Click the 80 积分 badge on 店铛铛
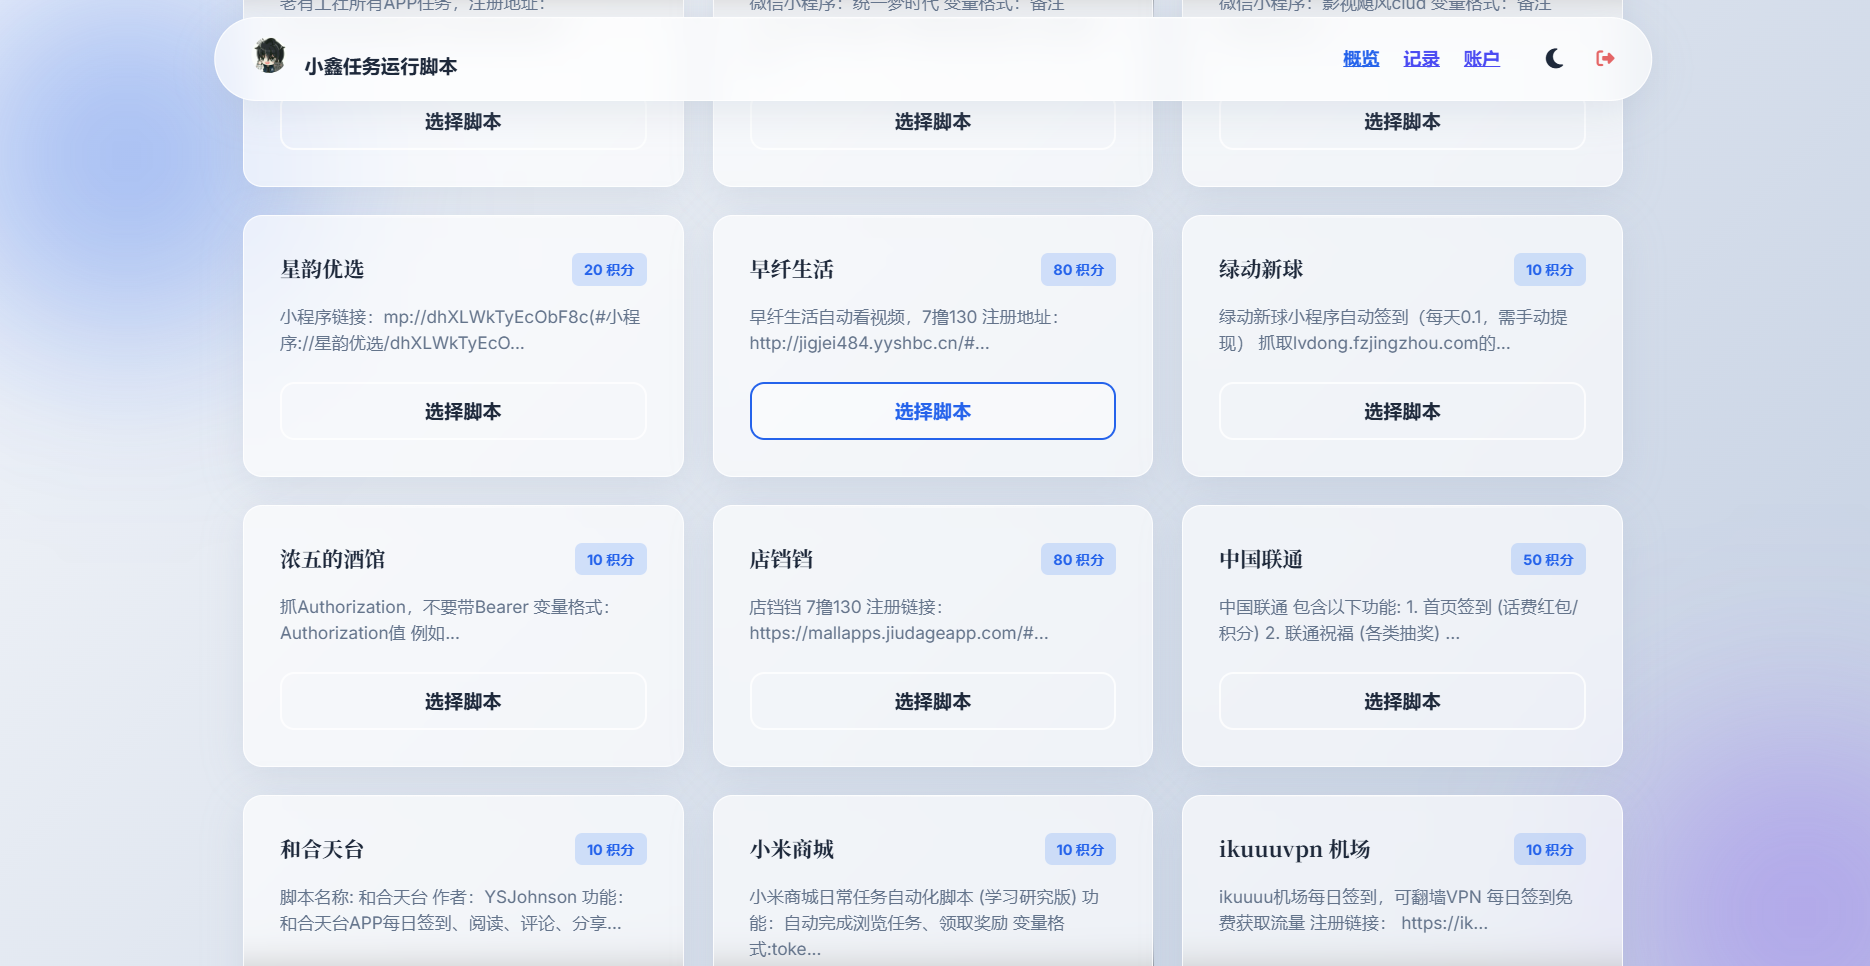 tap(1078, 559)
